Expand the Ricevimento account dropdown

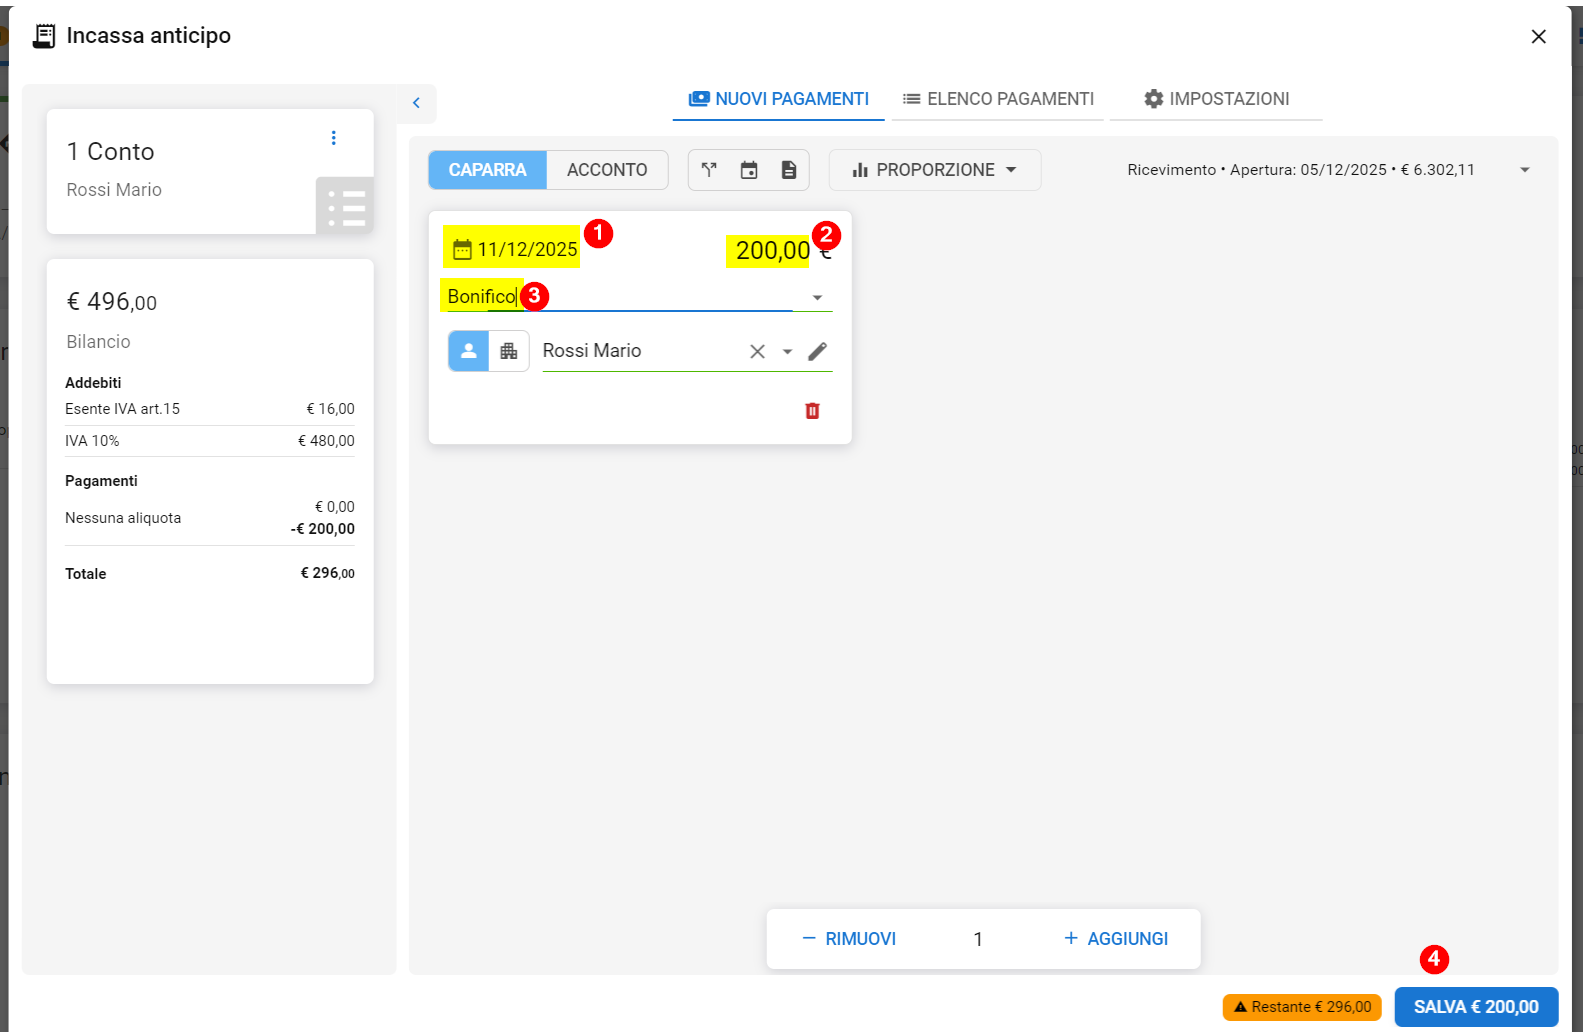pos(1524,170)
